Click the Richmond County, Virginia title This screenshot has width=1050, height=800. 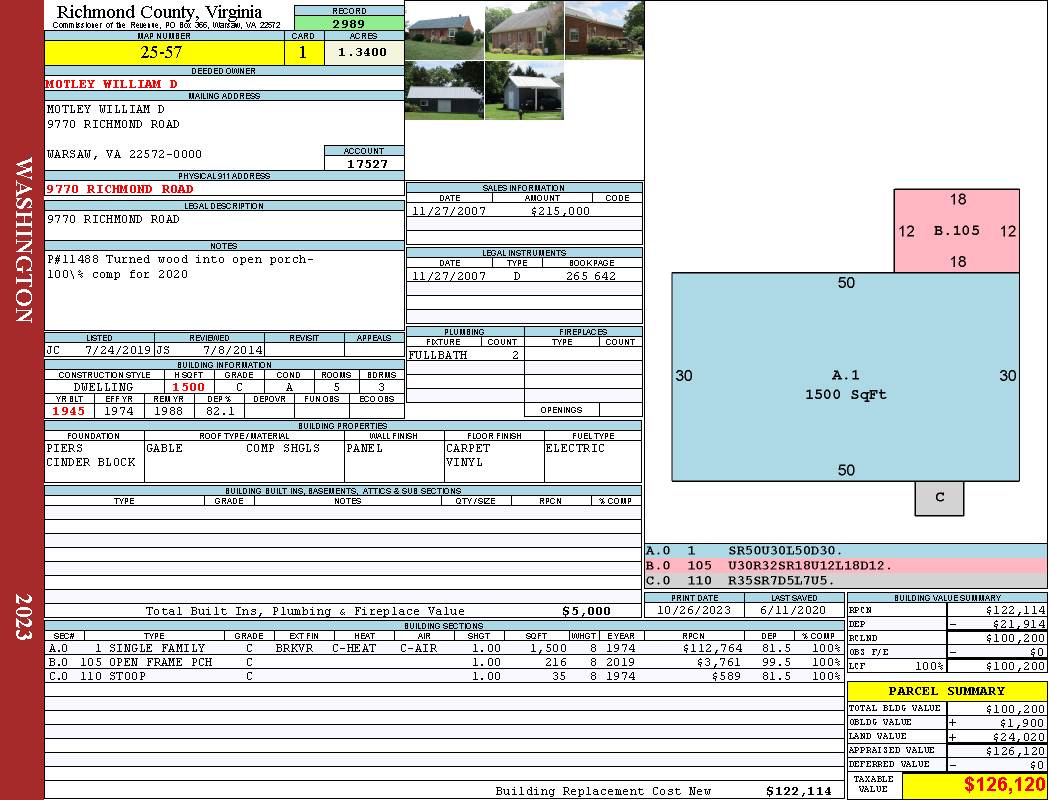point(159,12)
